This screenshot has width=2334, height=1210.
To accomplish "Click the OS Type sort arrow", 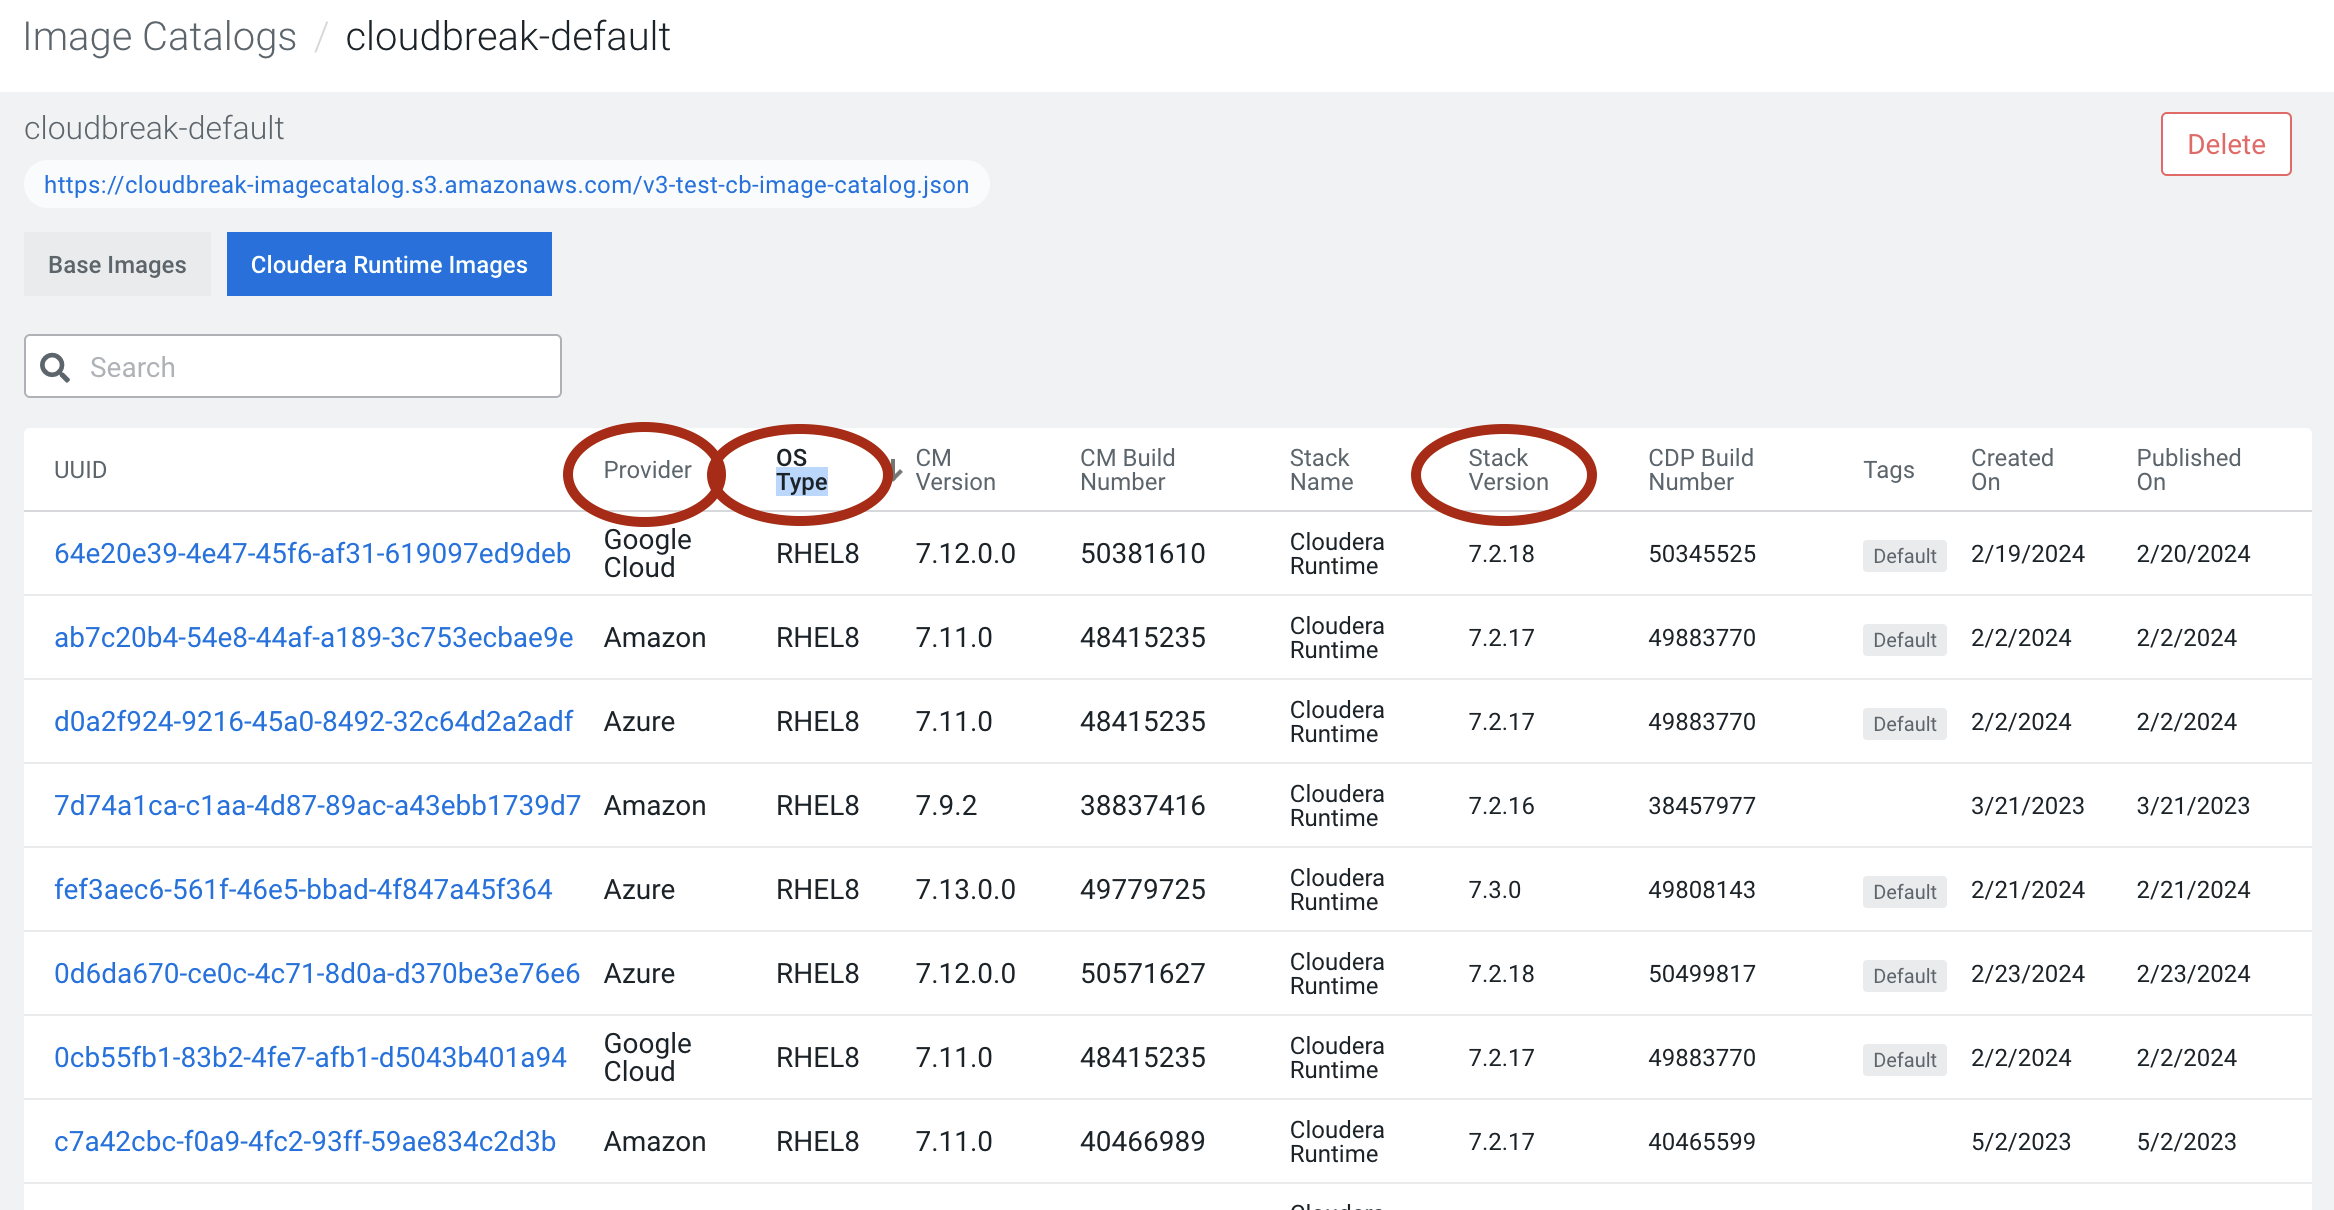I will click(x=896, y=470).
